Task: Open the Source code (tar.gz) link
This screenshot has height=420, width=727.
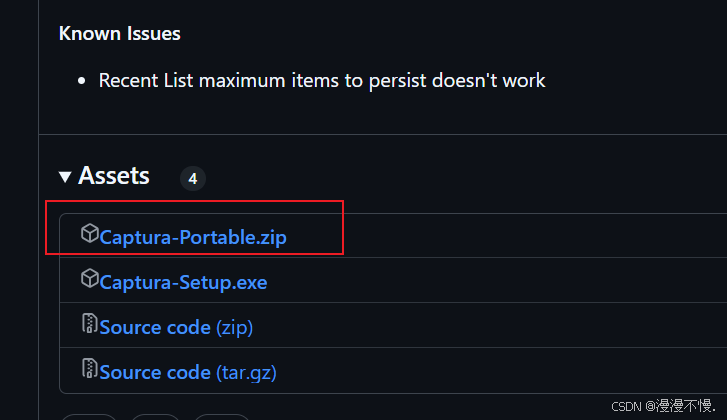Action: pyautogui.click(x=188, y=372)
